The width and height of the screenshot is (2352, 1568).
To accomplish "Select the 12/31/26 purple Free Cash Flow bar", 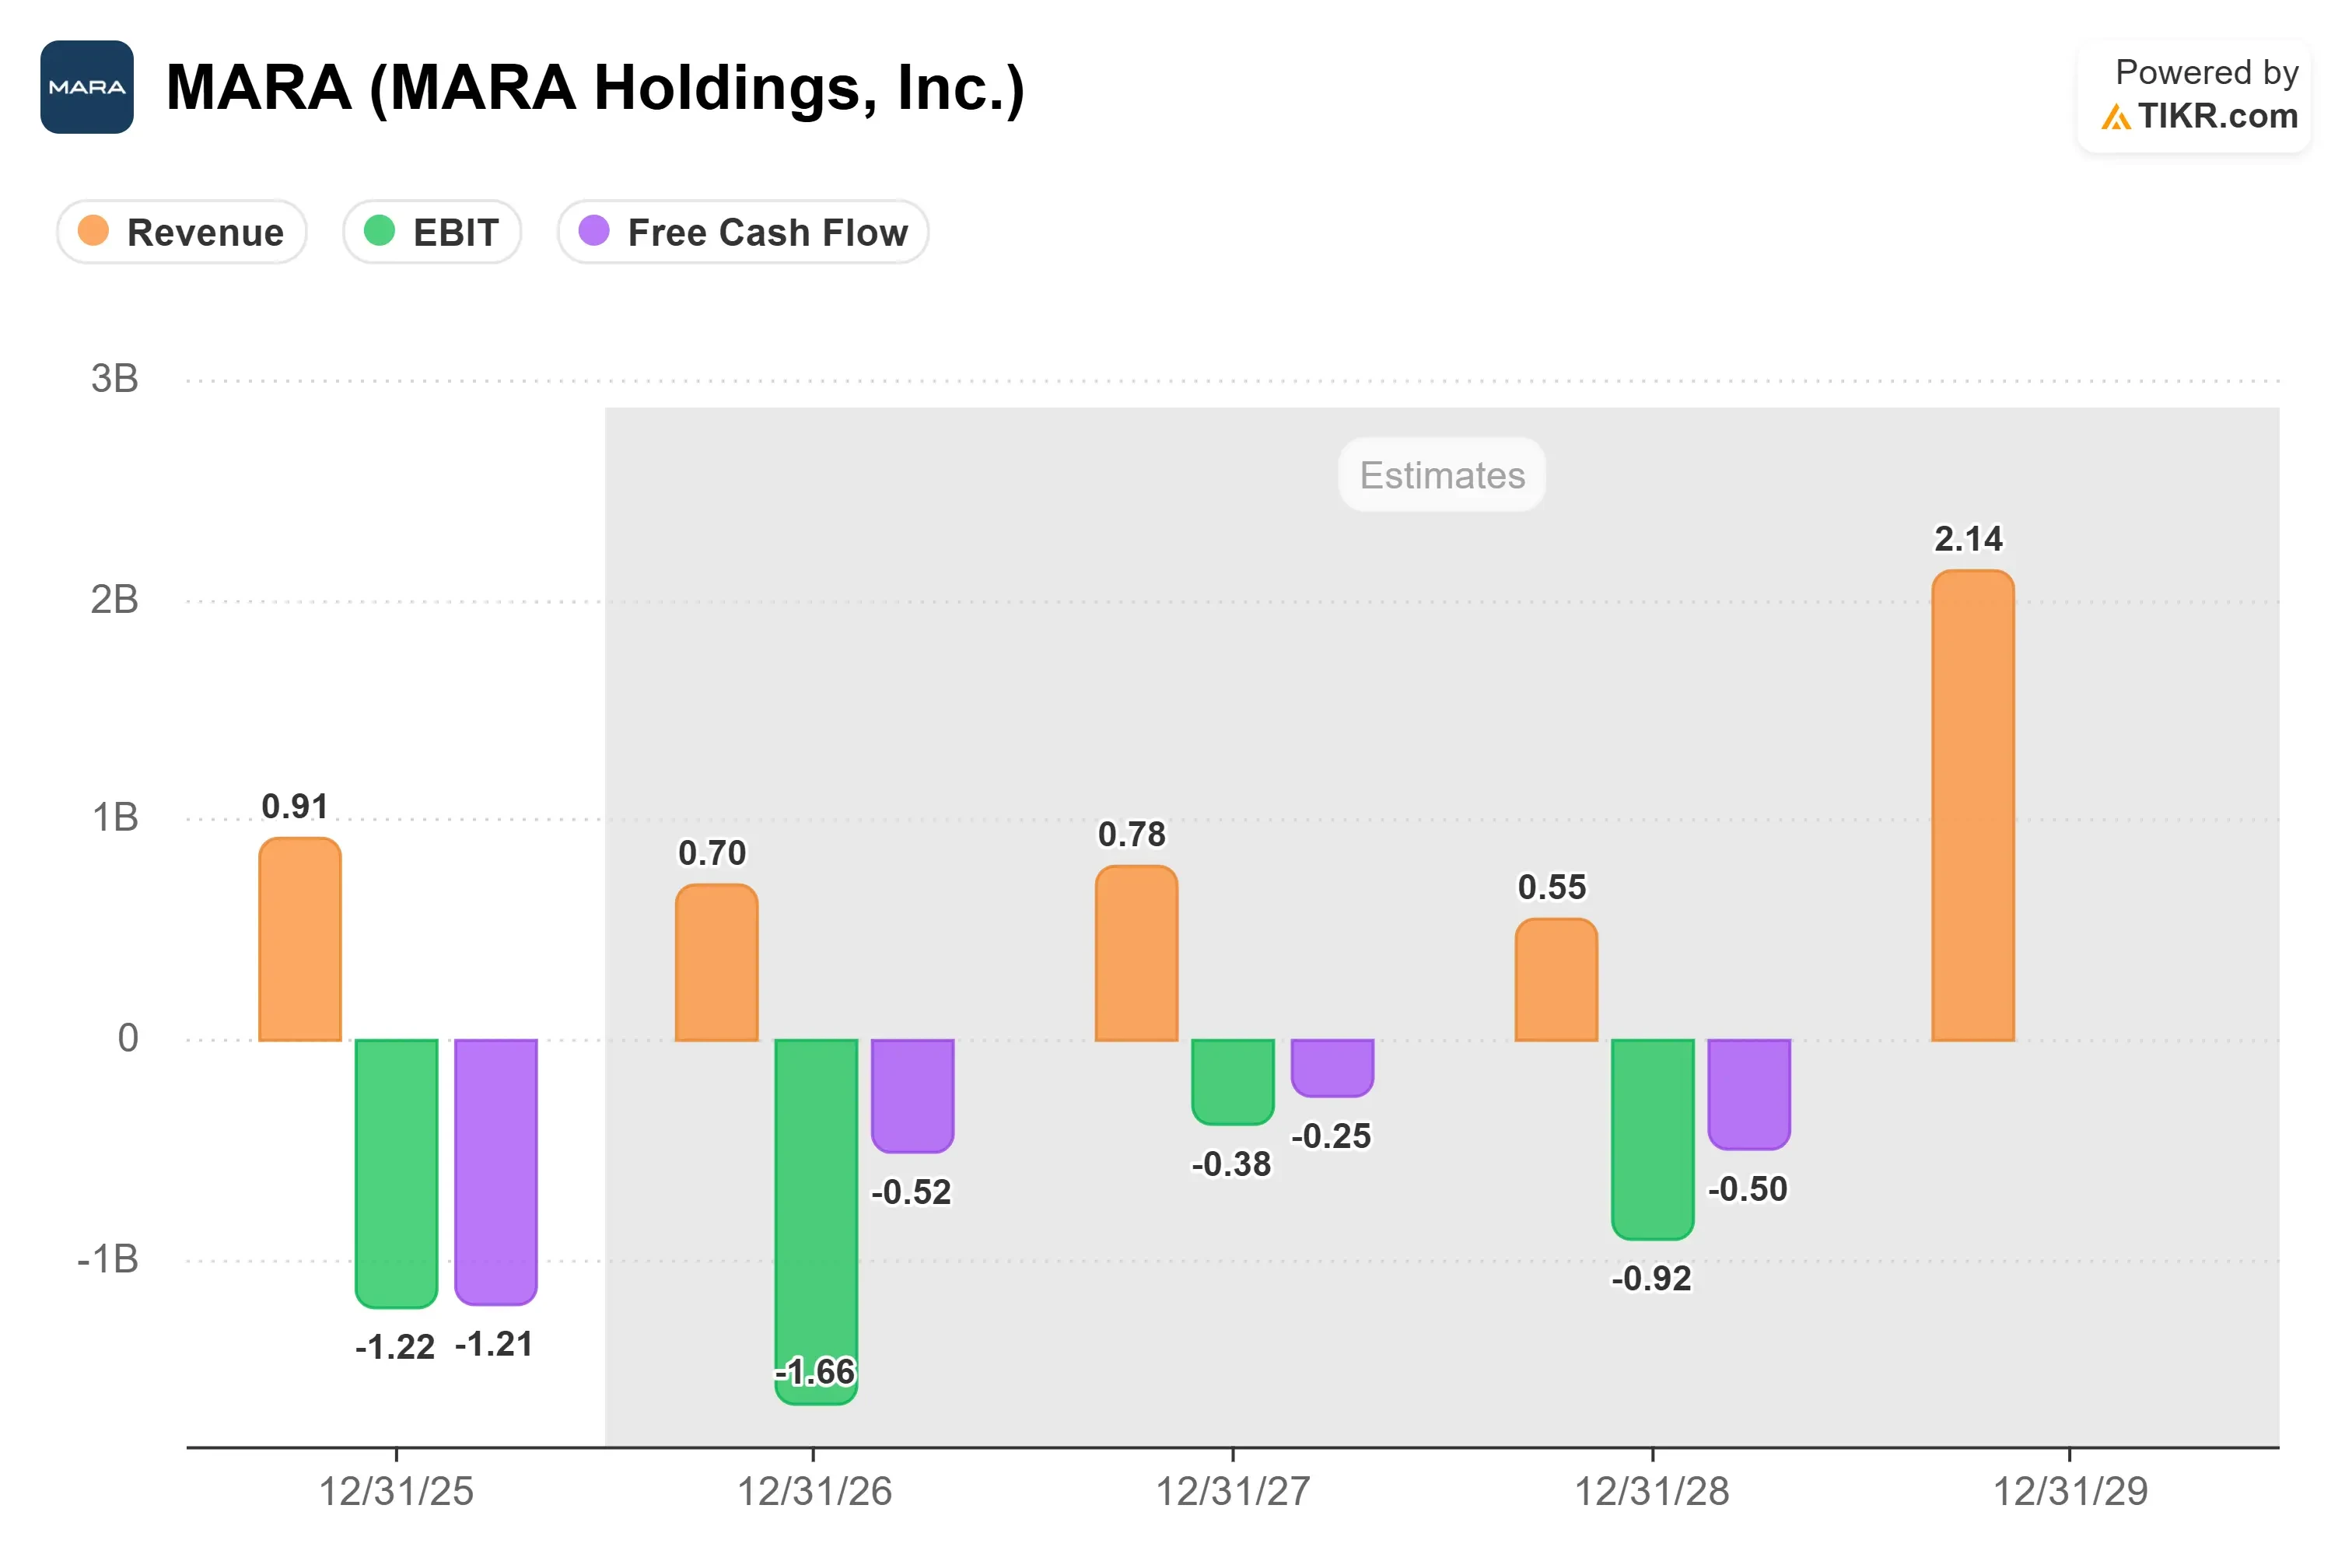I will pos(913,1096).
